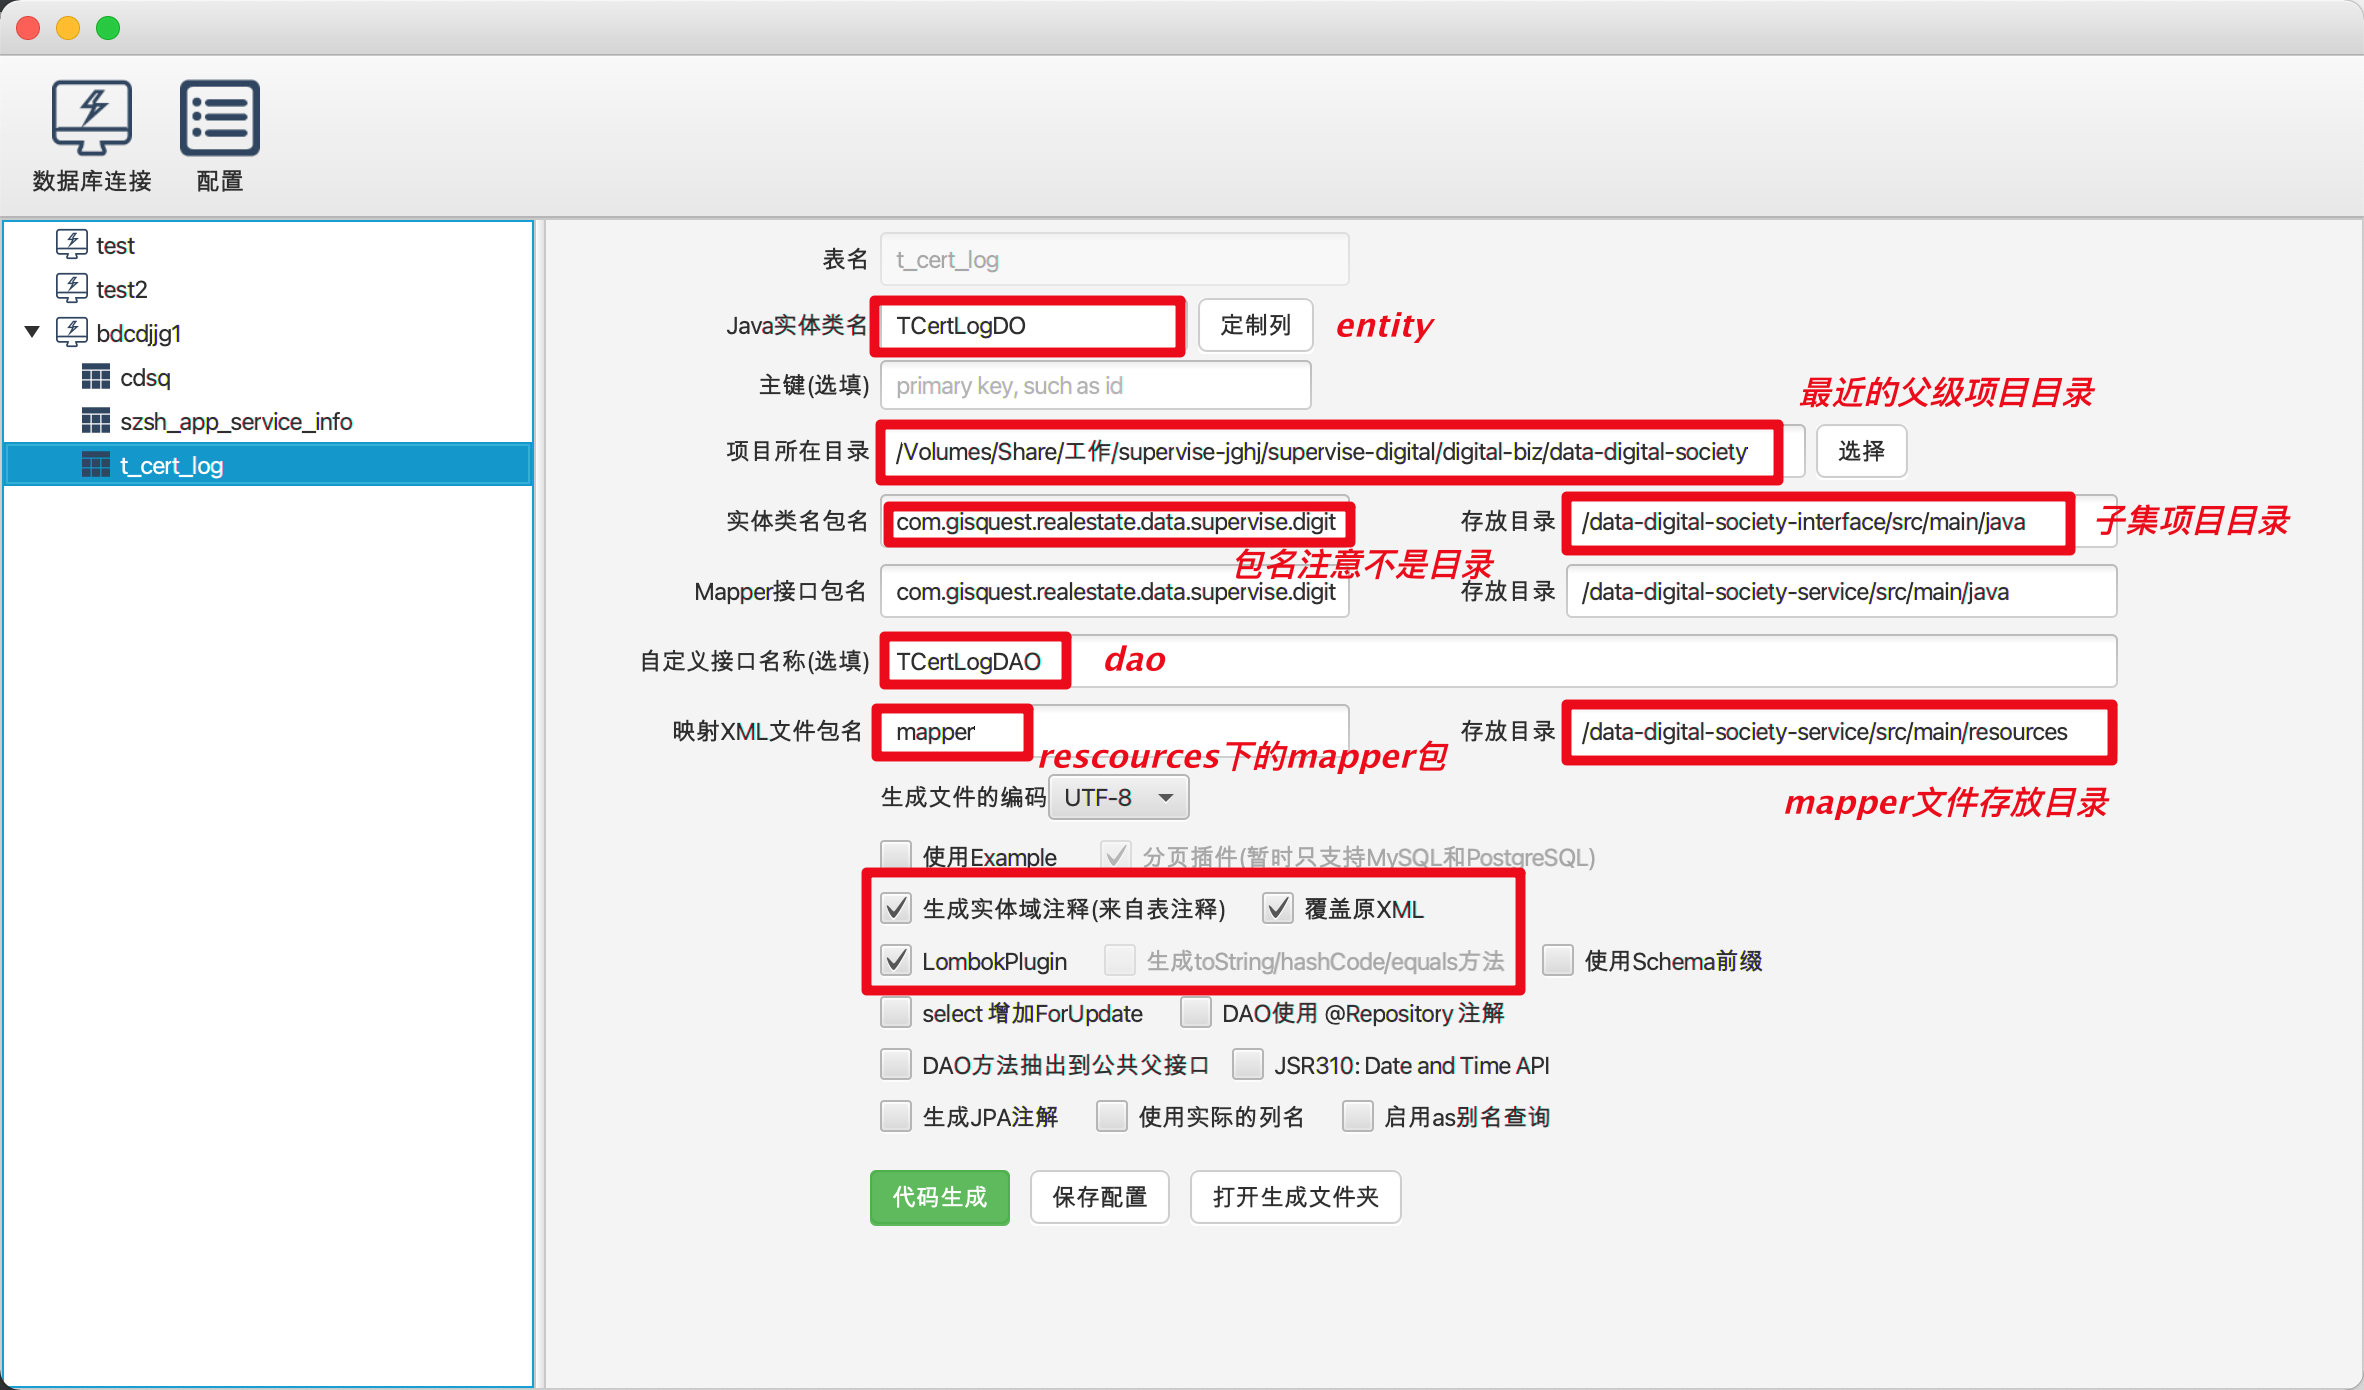Click the 配置 list icon
The width and height of the screenshot is (2364, 1390).
219,118
